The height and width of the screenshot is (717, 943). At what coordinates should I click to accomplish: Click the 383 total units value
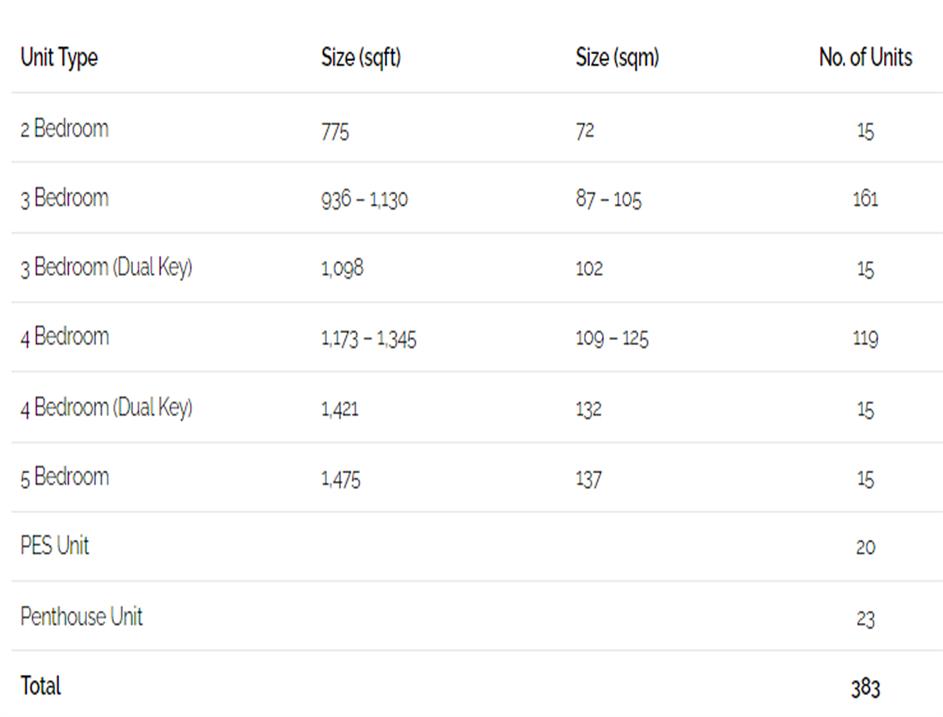pos(865,687)
